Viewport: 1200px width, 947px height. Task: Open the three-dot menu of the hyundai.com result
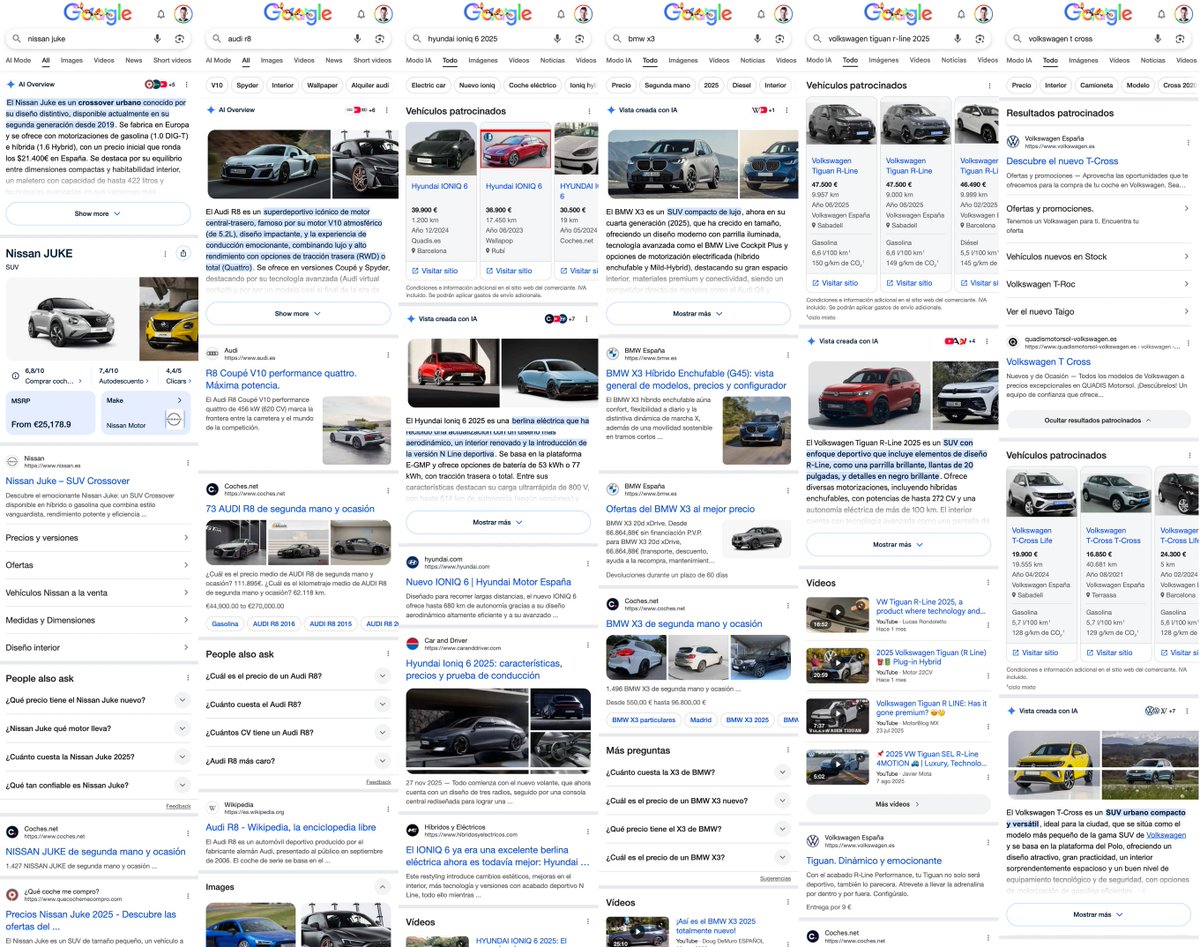[588, 562]
